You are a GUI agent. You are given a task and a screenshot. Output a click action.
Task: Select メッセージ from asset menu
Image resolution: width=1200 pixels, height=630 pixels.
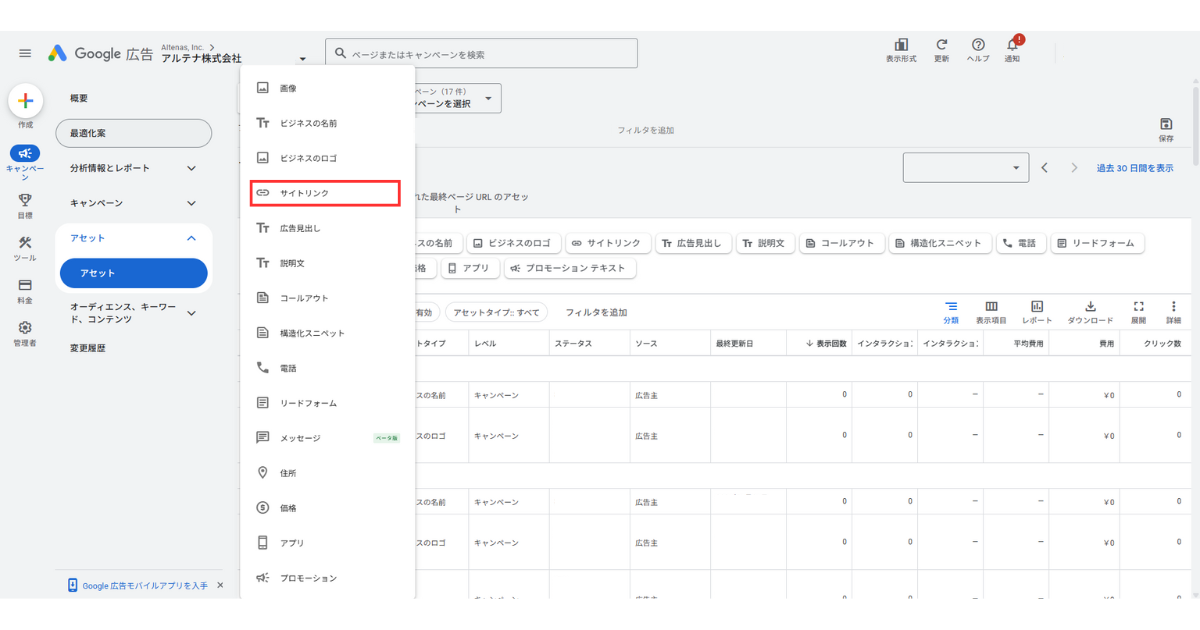pos(328,438)
